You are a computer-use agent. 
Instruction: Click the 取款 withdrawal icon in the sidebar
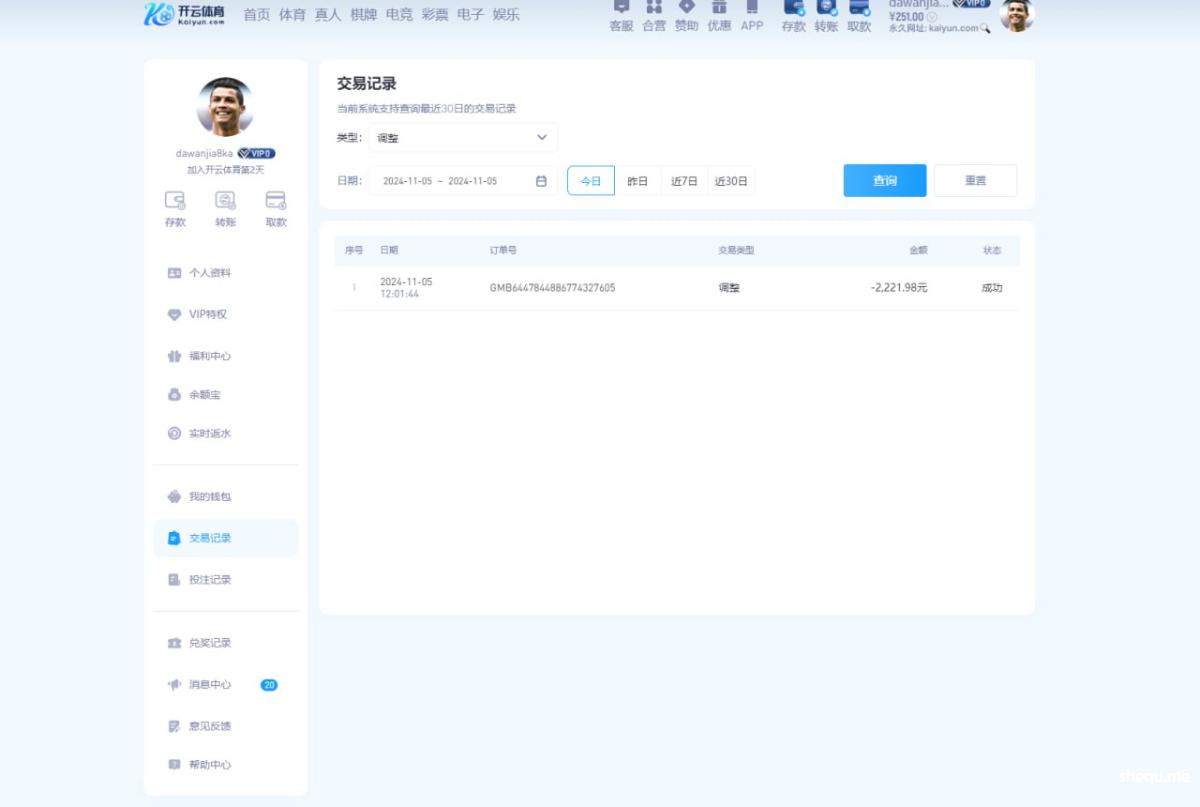click(x=276, y=207)
